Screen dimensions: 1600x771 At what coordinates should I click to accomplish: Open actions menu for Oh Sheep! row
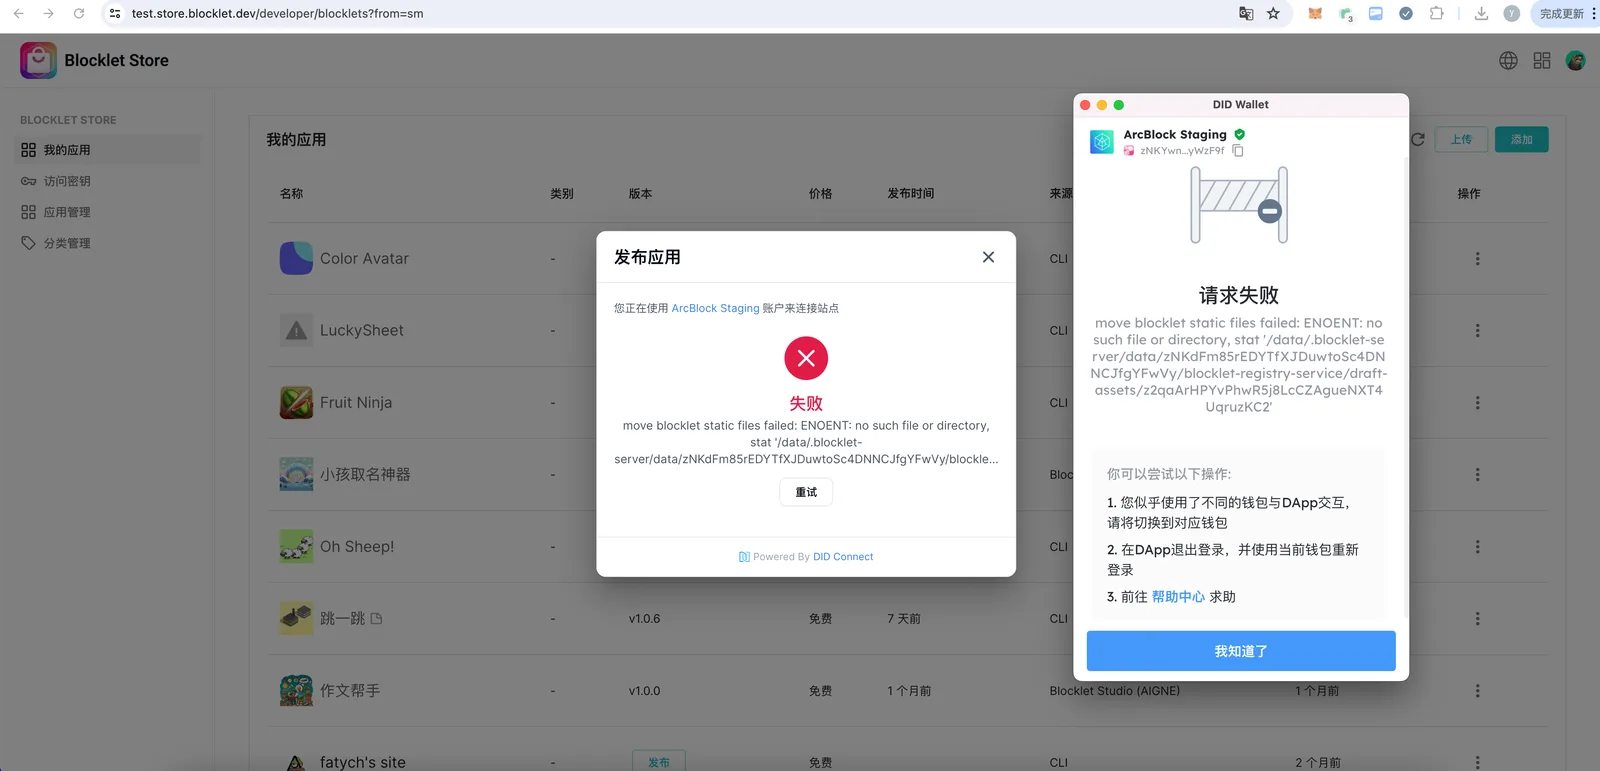(x=1477, y=547)
